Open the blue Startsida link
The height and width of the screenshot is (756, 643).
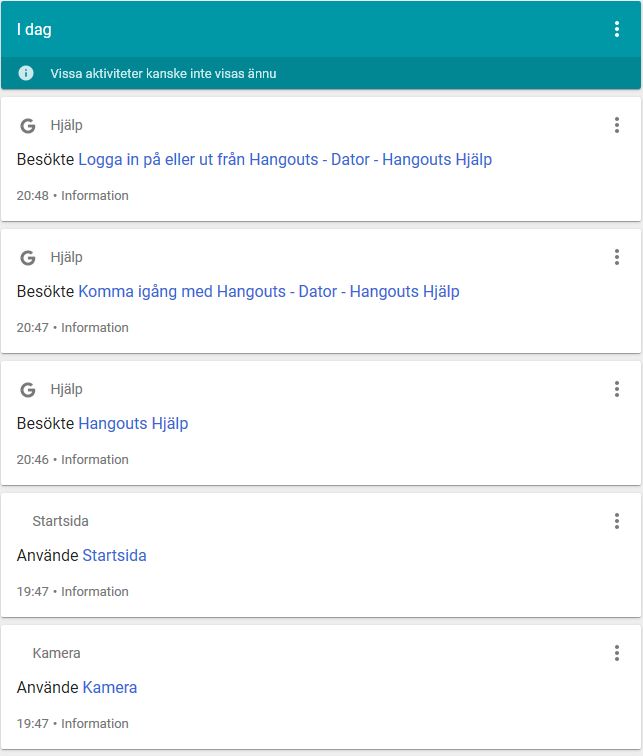tap(114, 555)
